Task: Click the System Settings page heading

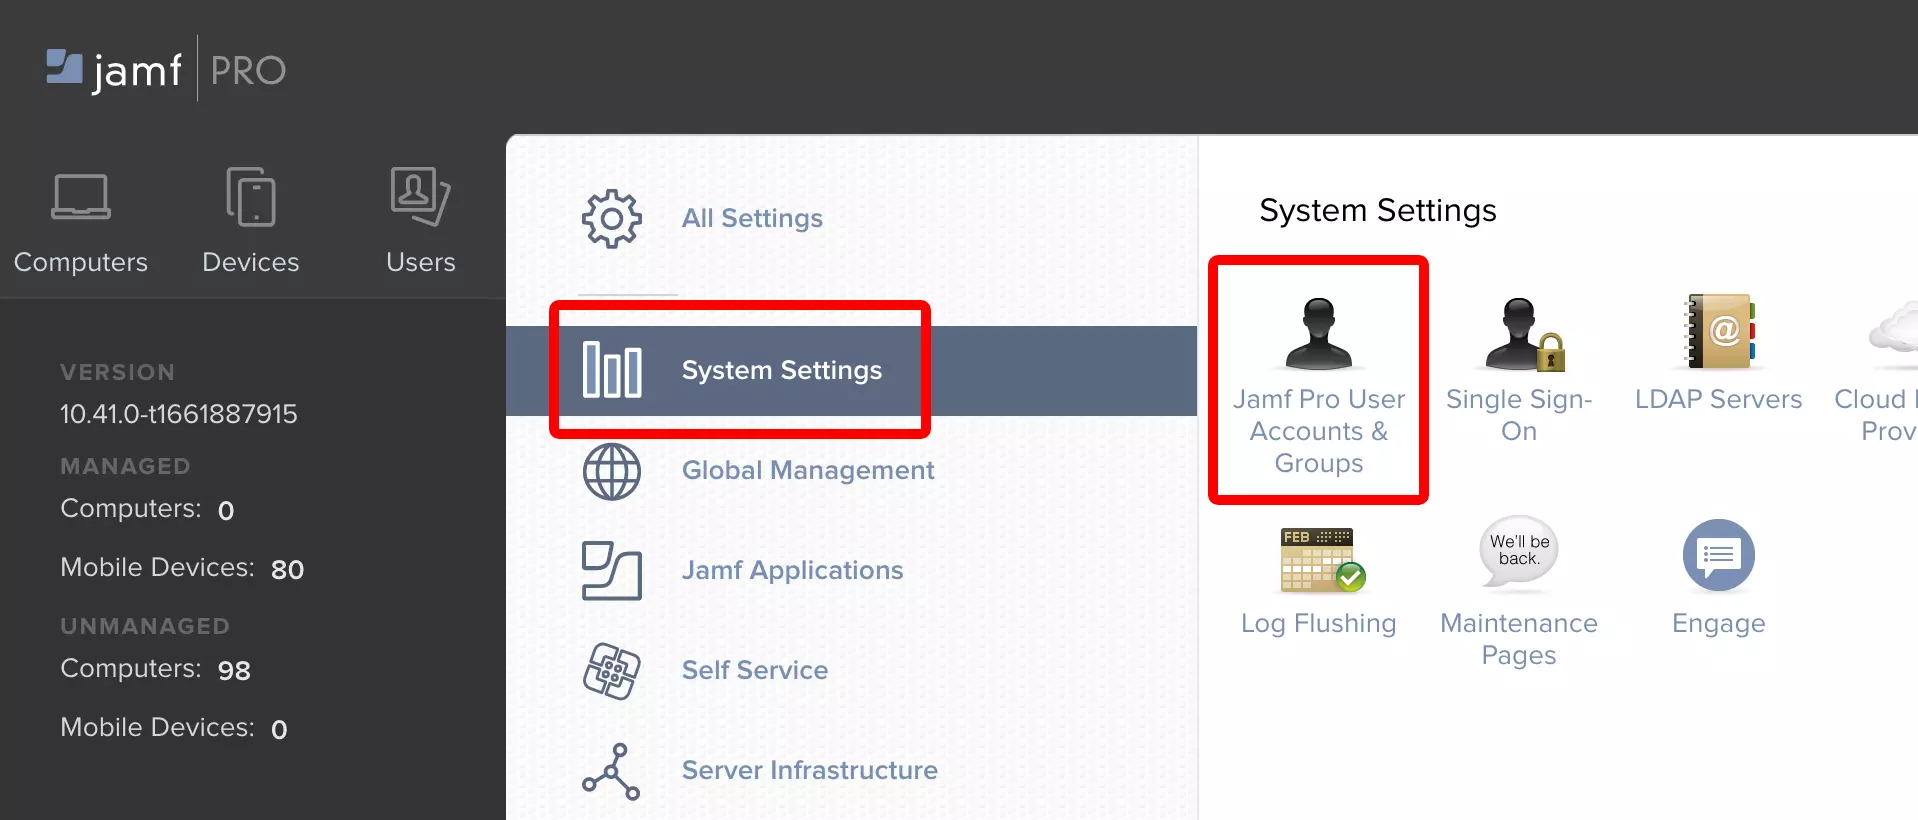Action: [x=1378, y=211]
